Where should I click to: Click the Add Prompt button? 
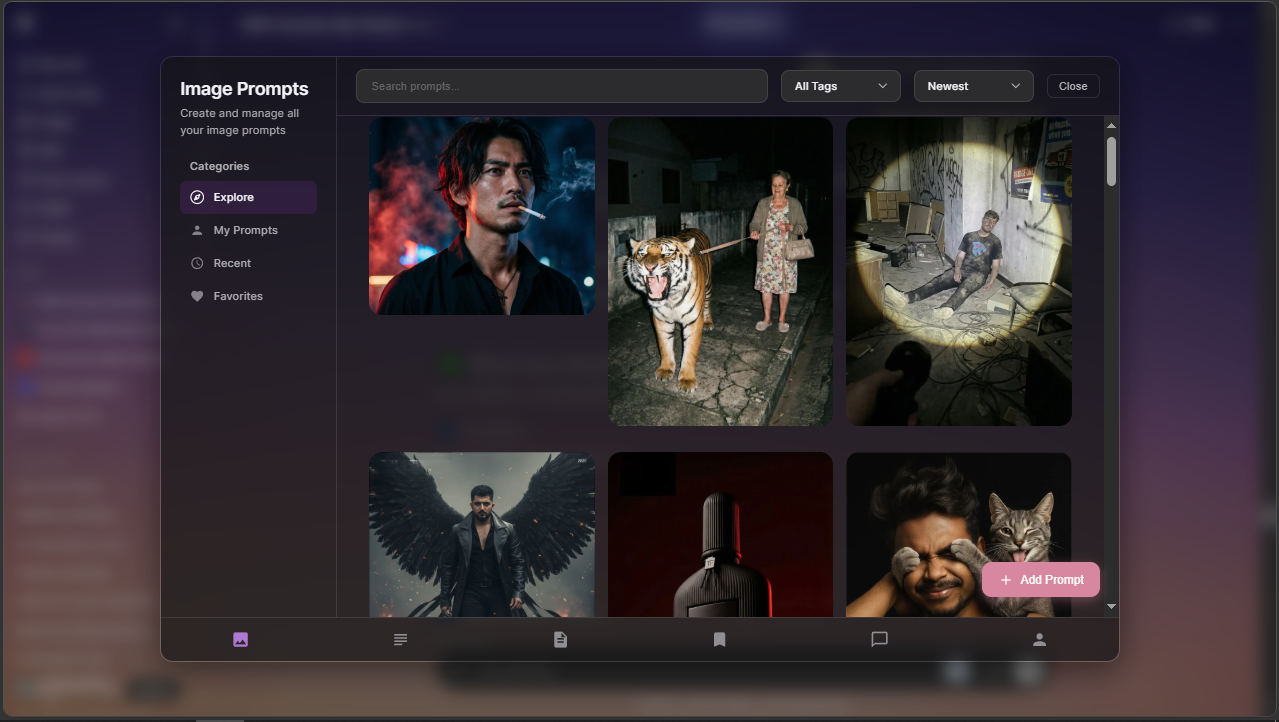click(x=1041, y=580)
